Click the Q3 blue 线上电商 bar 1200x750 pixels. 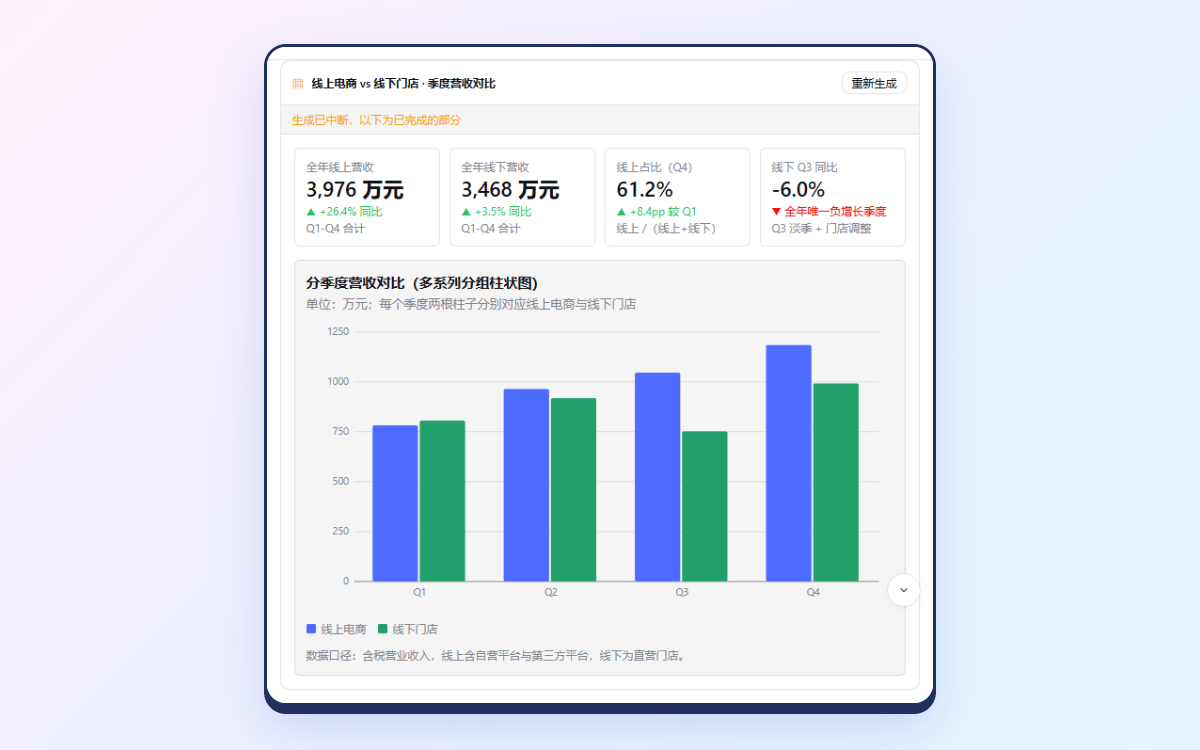tap(657, 477)
